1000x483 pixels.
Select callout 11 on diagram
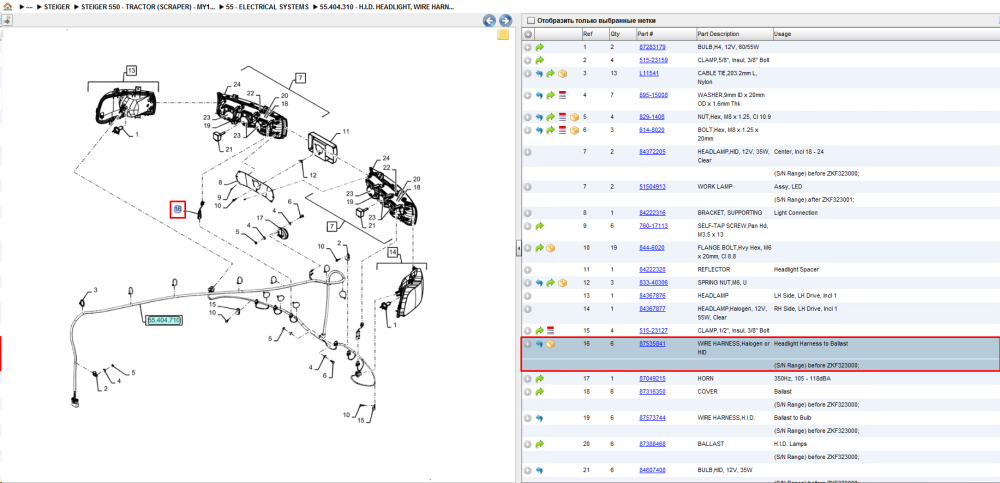pos(346,132)
